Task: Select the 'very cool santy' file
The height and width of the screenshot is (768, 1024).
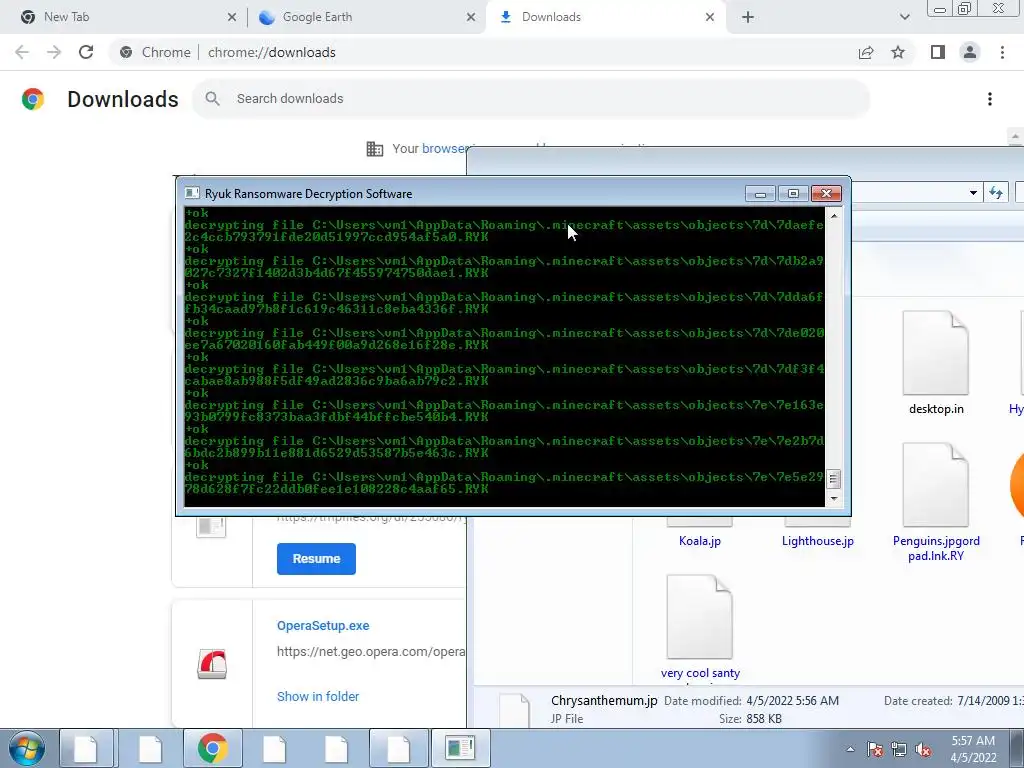Action: (x=699, y=627)
